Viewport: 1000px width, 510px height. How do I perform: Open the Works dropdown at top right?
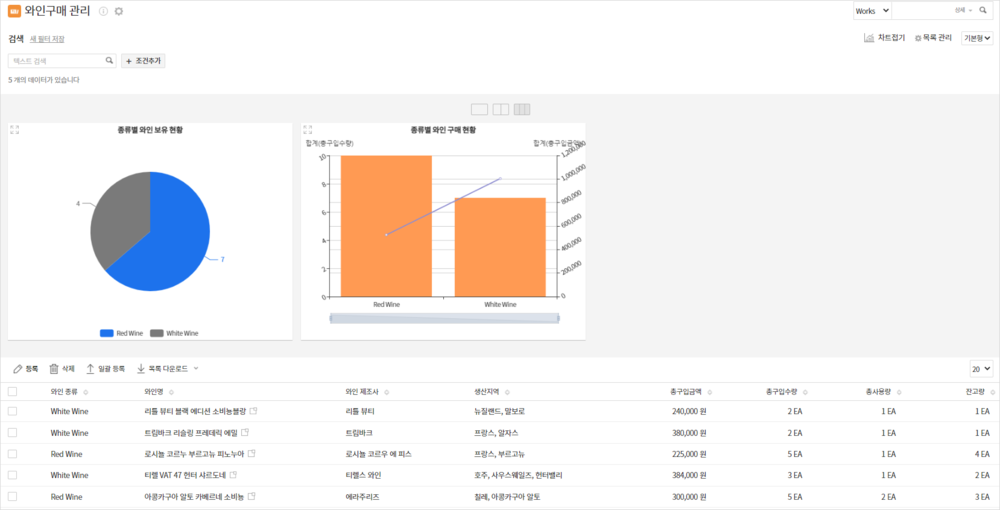(872, 11)
